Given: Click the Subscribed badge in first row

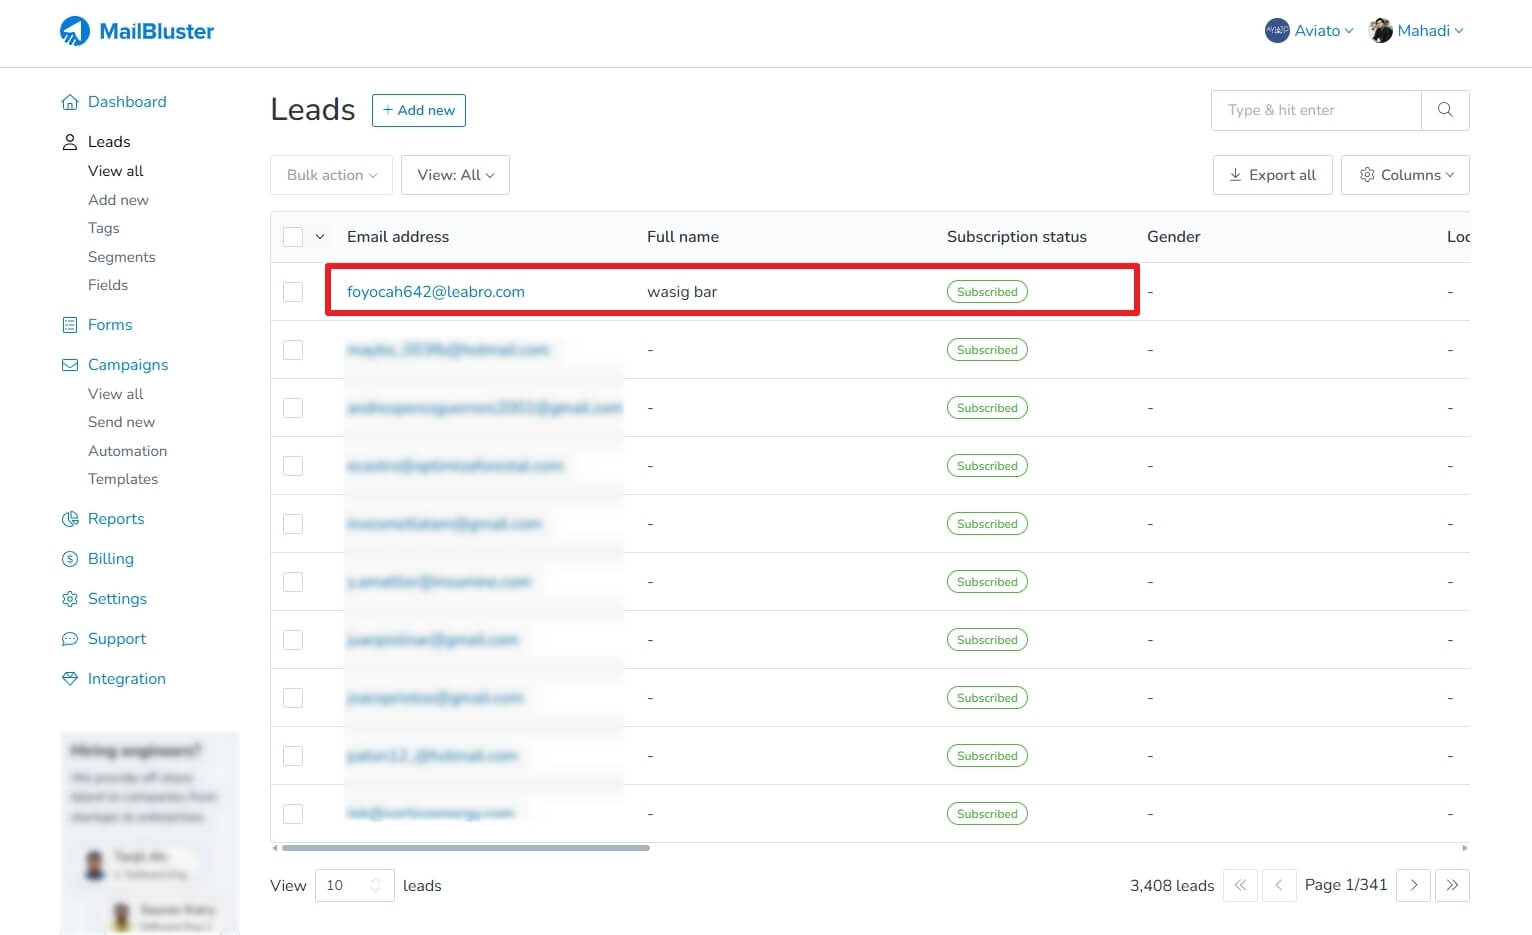Looking at the screenshot, I should tap(987, 292).
